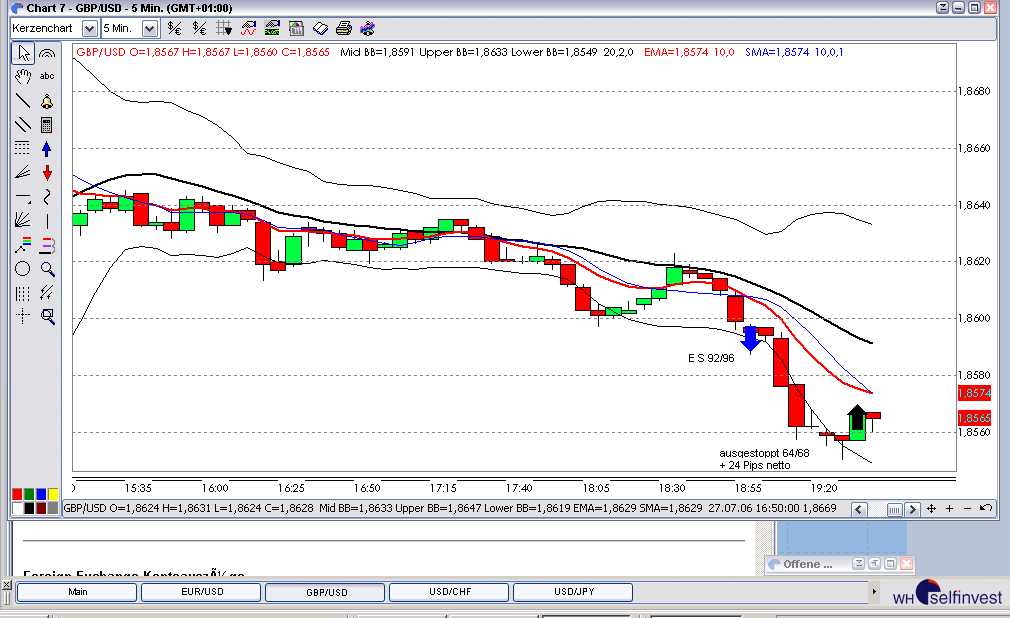
Task: Select the abc text annotation tool
Action: point(47,76)
